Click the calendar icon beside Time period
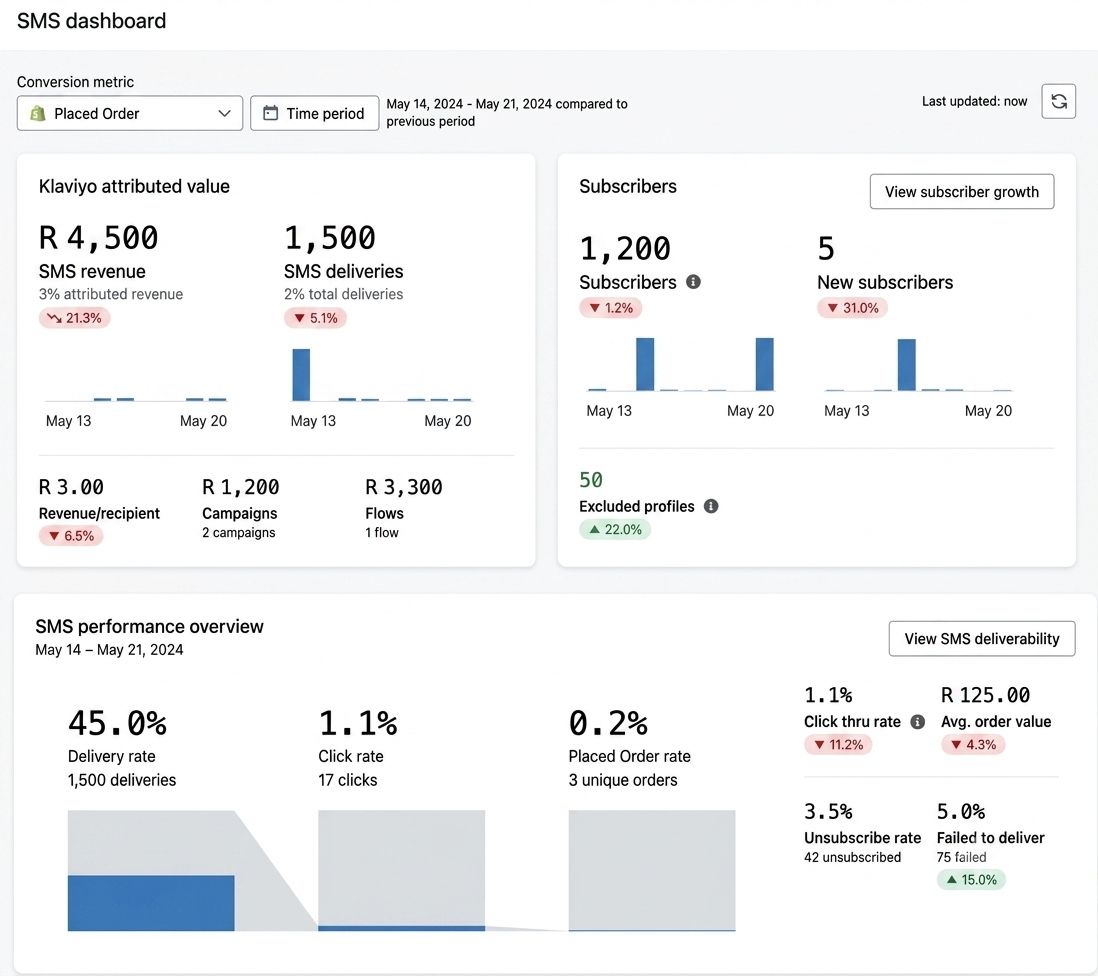 pyautogui.click(x=270, y=113)
